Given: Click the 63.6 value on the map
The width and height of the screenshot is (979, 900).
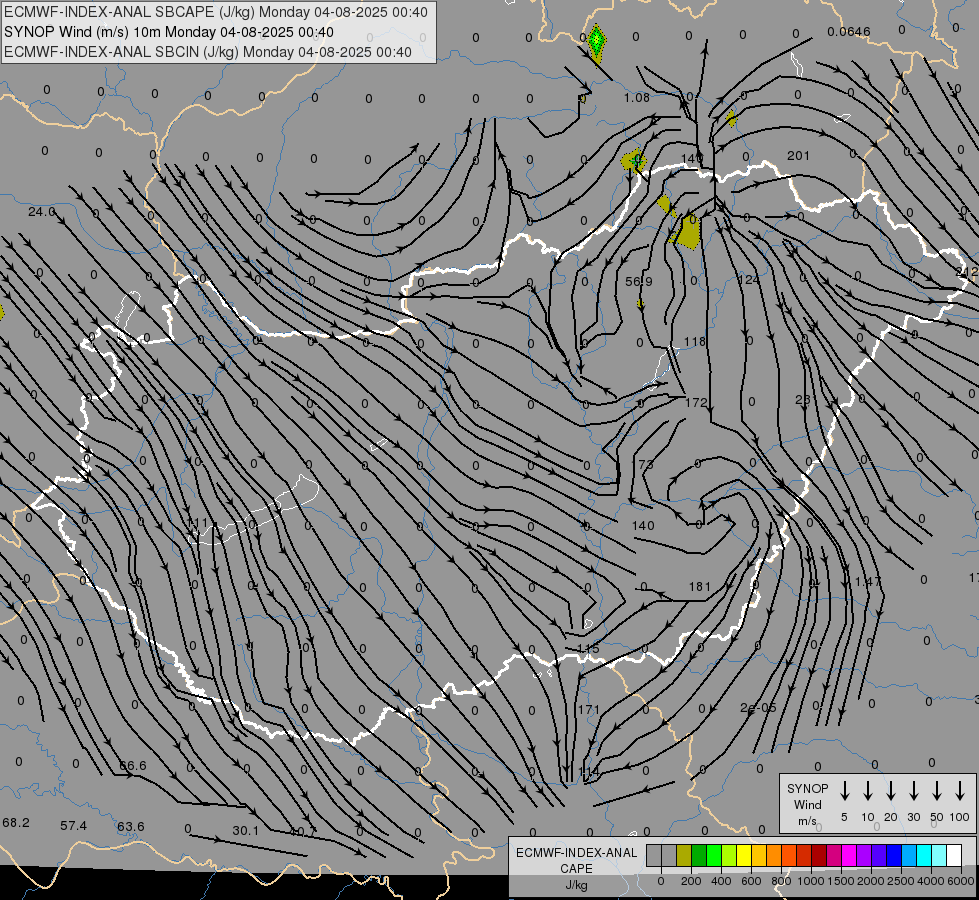Looking at the screenshot, I should click(x=130, y=827).
